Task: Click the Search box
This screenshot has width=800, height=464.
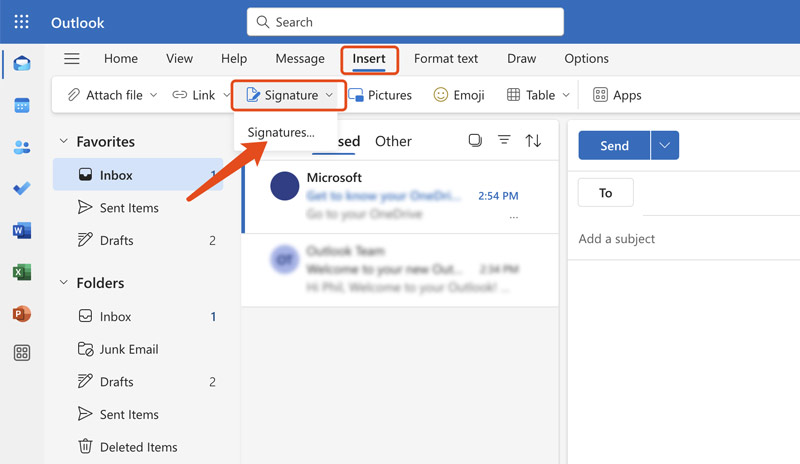Action: (x=405, y=22)
